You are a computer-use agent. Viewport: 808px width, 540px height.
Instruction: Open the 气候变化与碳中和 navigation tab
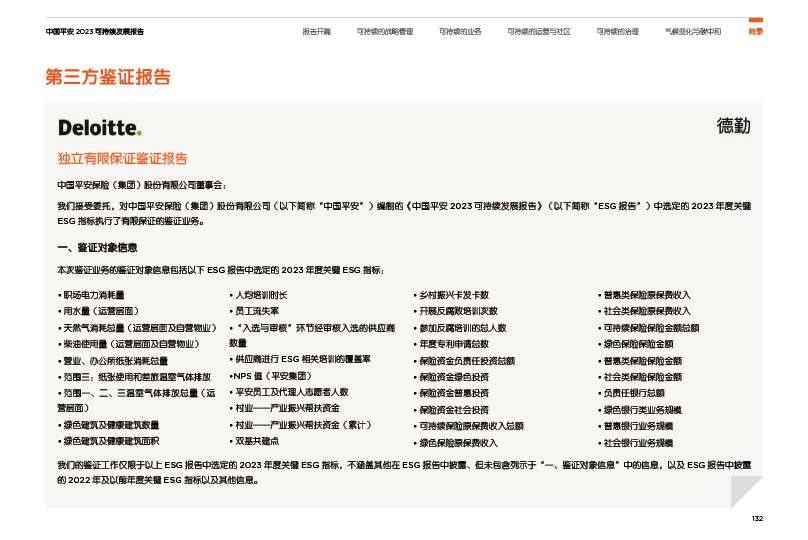pos(692,32)
